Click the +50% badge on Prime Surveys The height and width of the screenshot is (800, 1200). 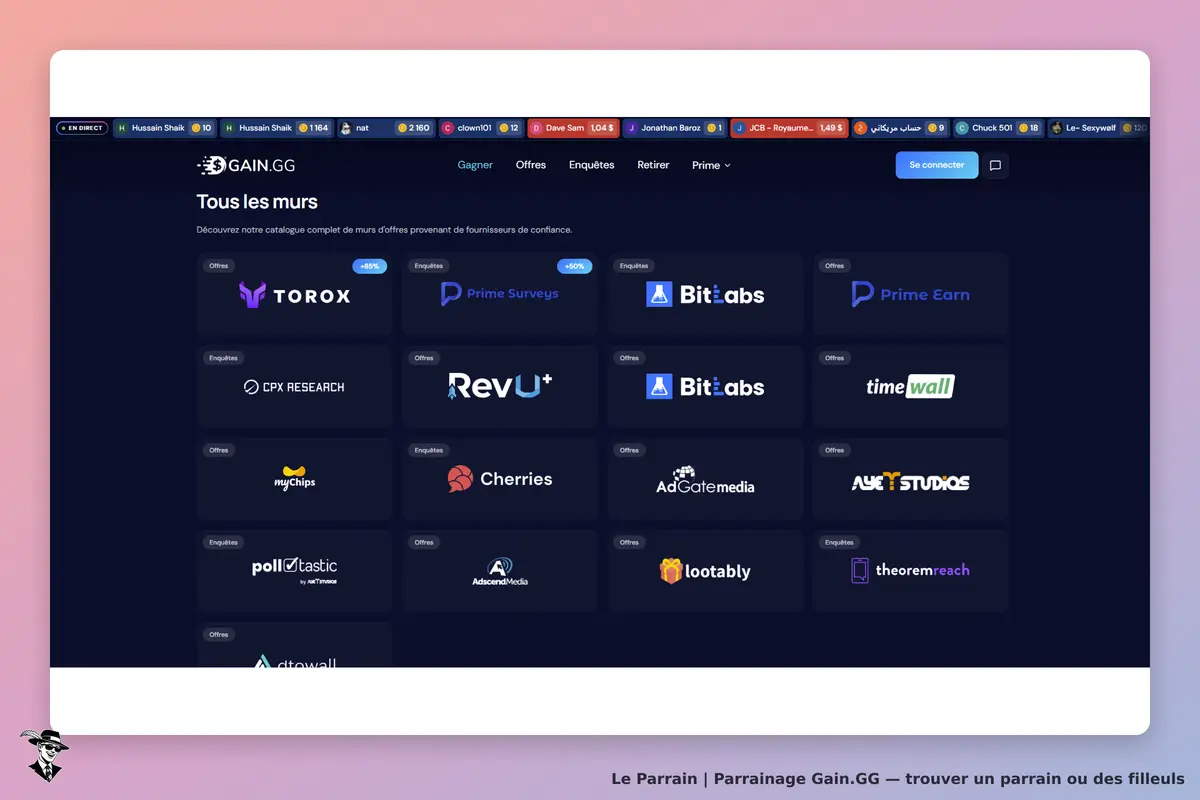(x=575, y=267)
